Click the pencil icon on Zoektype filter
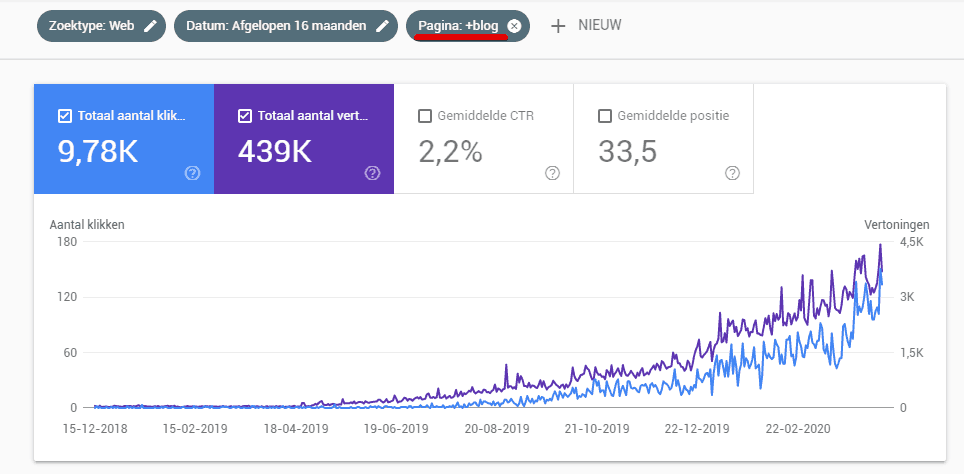Screen dimensions: 964x474 (x=150, y=26)
